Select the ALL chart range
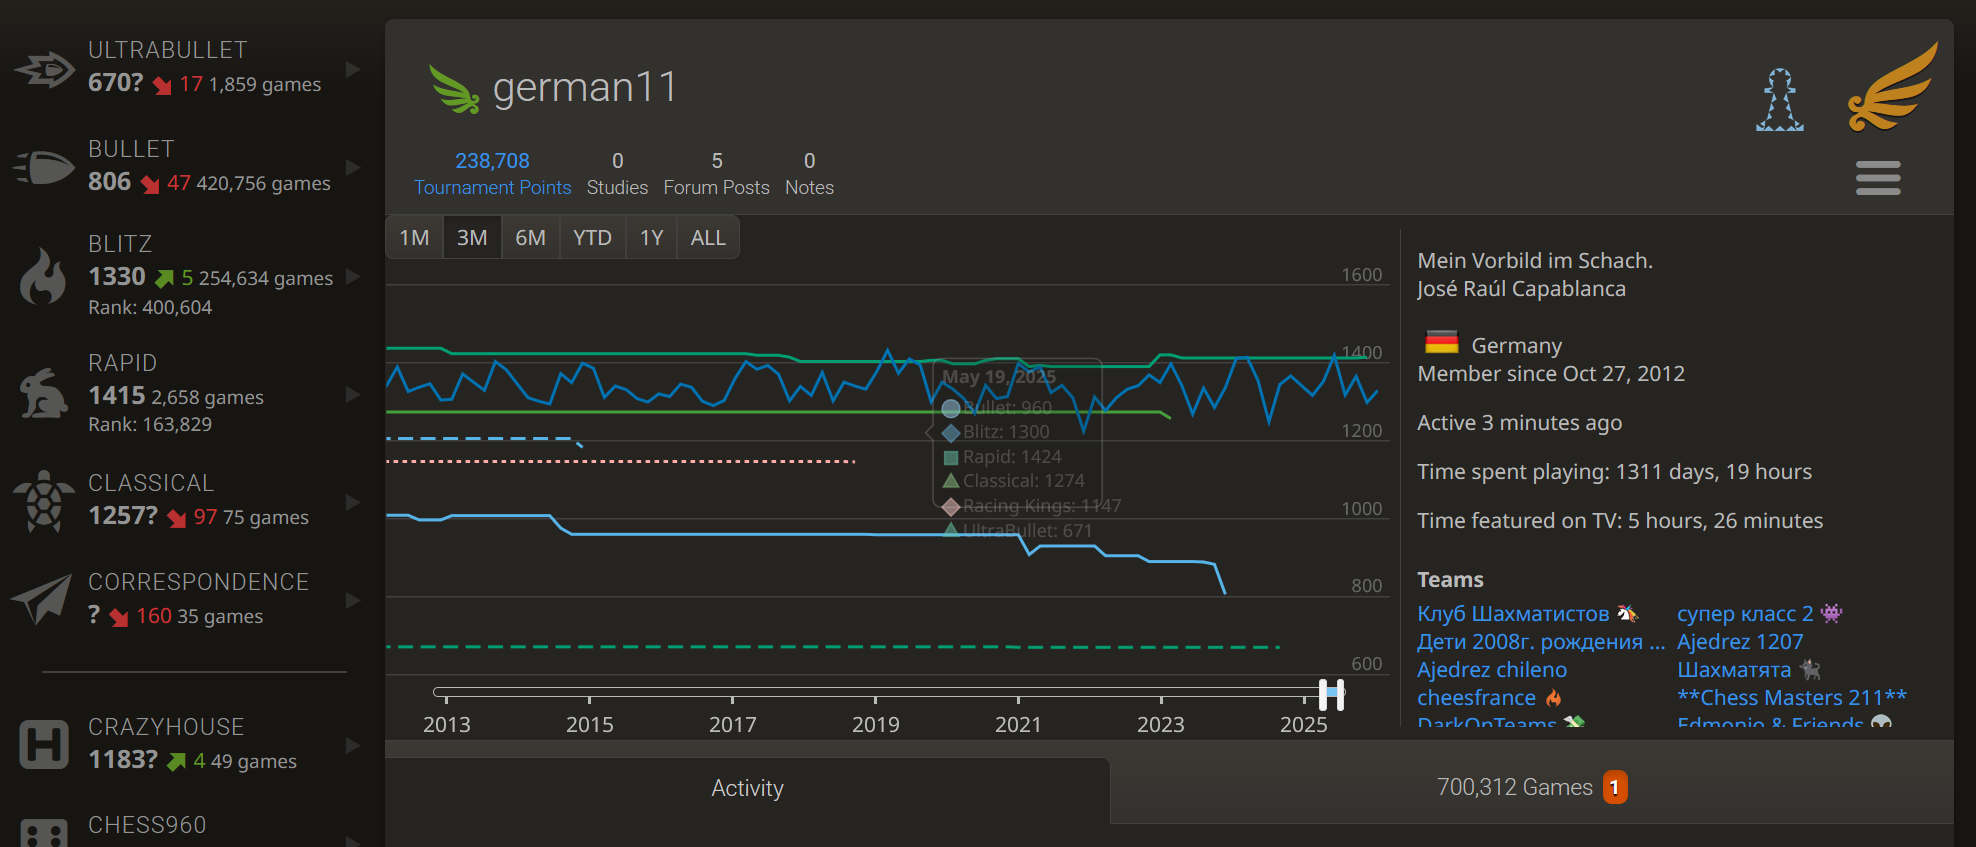 pos(708,238)
